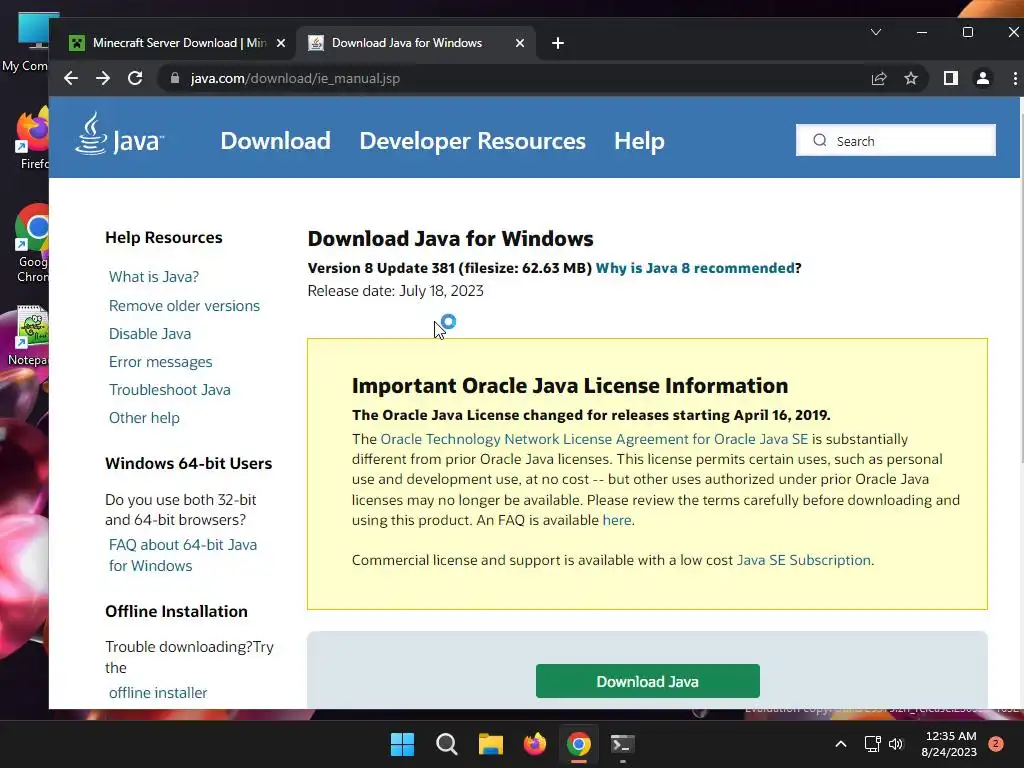The image size is (1024, 768).
Task: Open the notification badge on taskbar
Action: point(996,744)
